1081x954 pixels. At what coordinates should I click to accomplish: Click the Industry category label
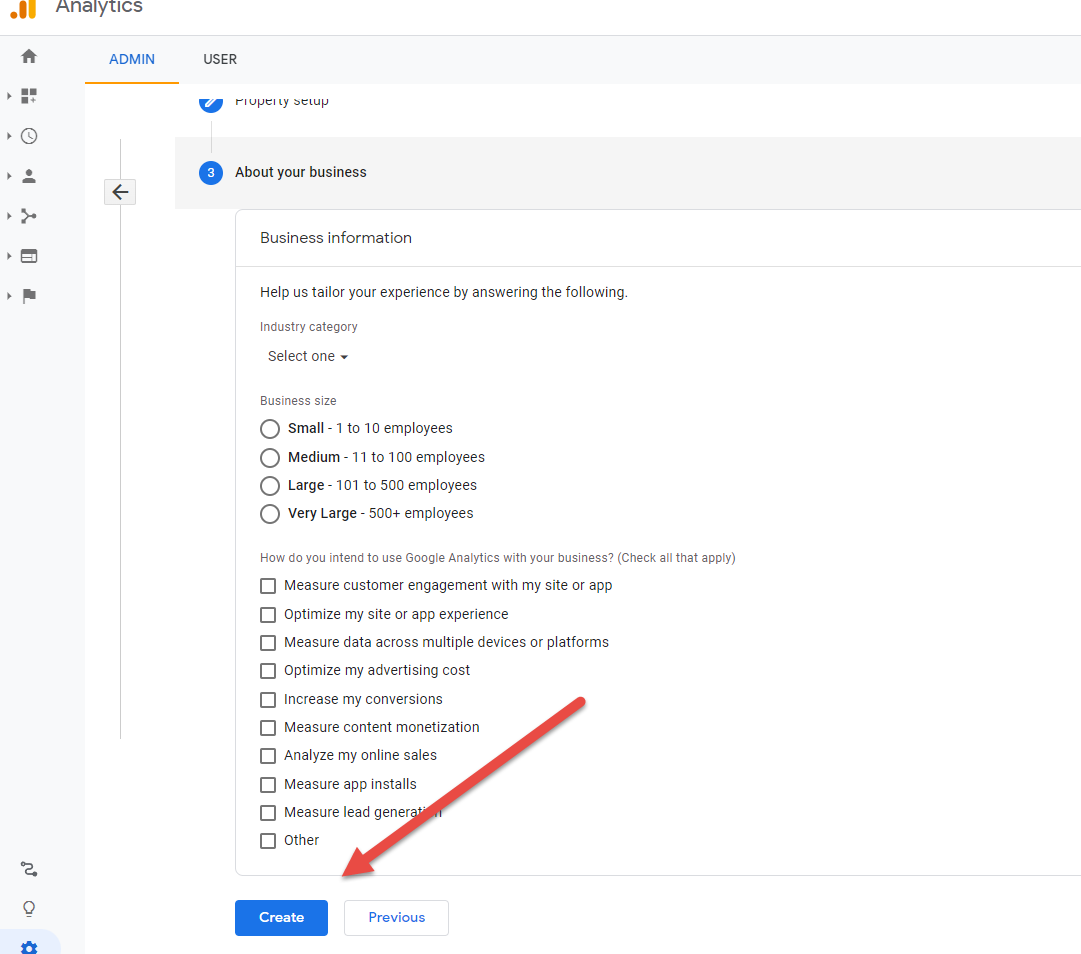[x=309, y=327]
